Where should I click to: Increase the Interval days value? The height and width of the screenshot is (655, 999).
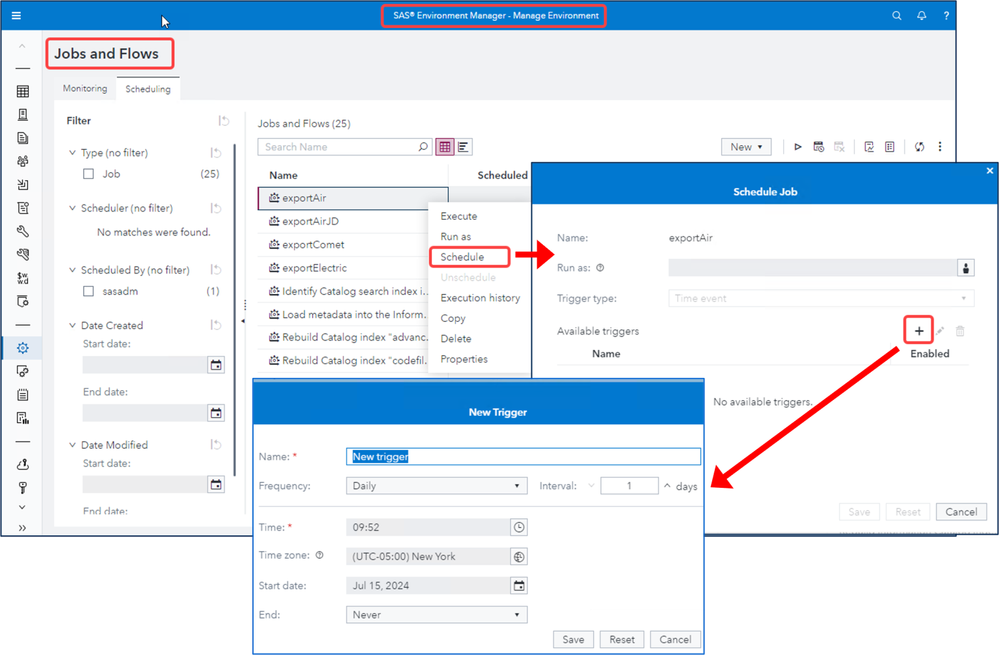[667, 486]
